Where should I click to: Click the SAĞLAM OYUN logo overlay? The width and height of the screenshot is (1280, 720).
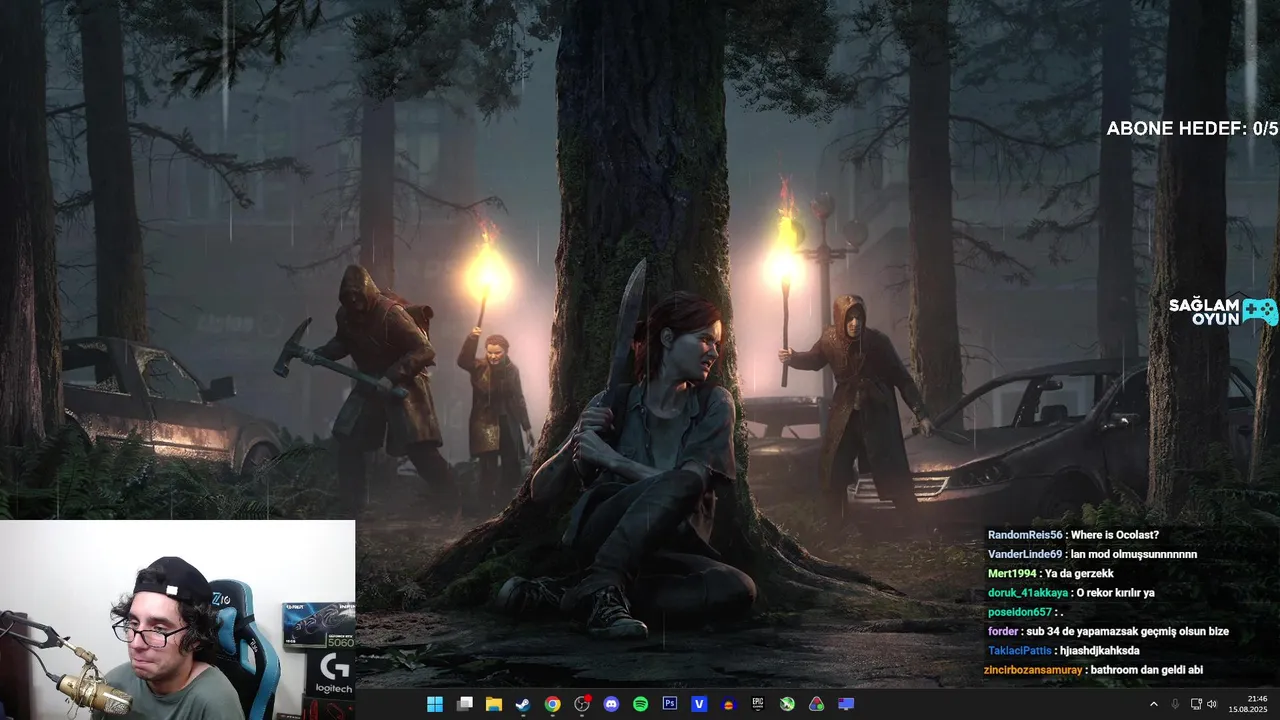[x=1223, y=312]
